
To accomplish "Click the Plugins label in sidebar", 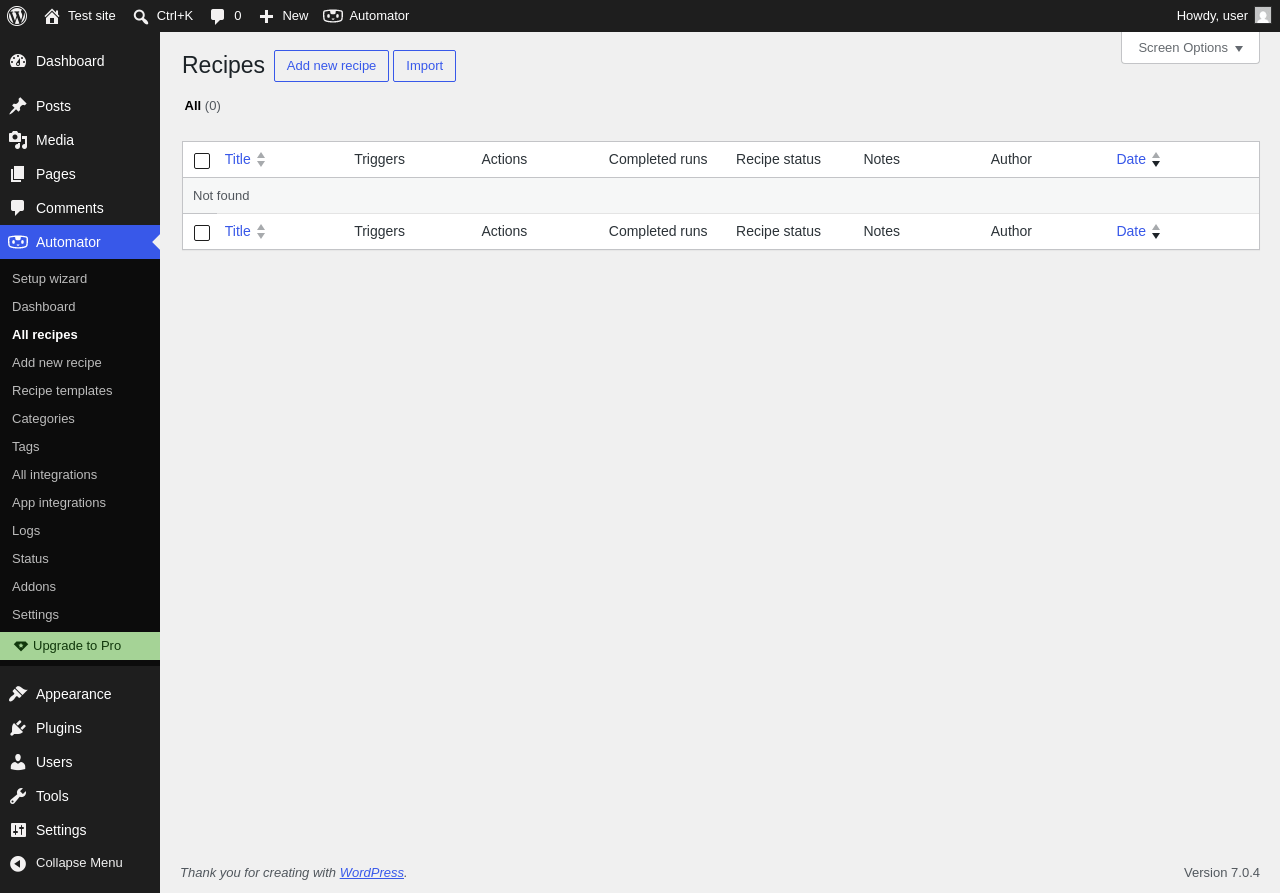I will (59, 728).
